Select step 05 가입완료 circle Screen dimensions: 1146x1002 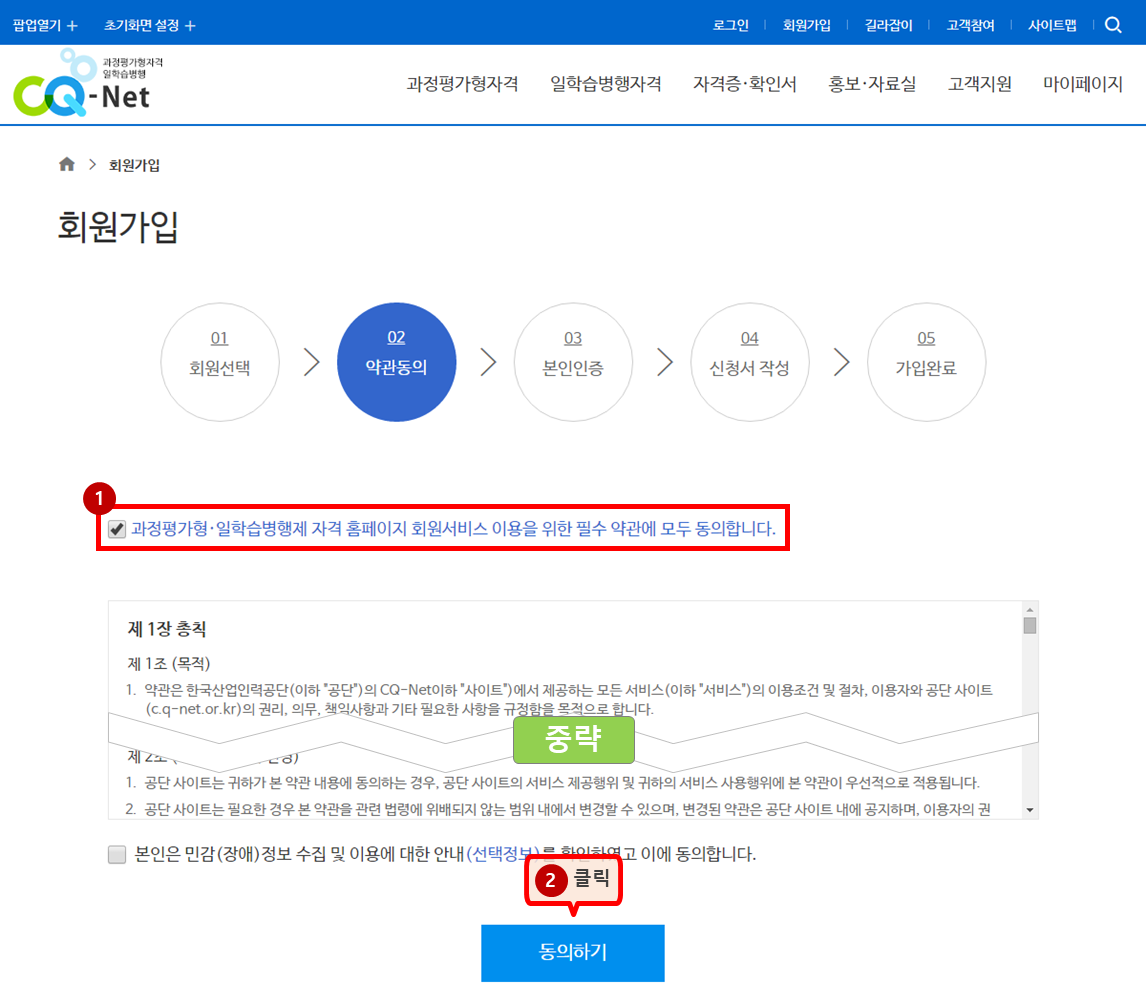pyautogui.click(x=927, y=362)
